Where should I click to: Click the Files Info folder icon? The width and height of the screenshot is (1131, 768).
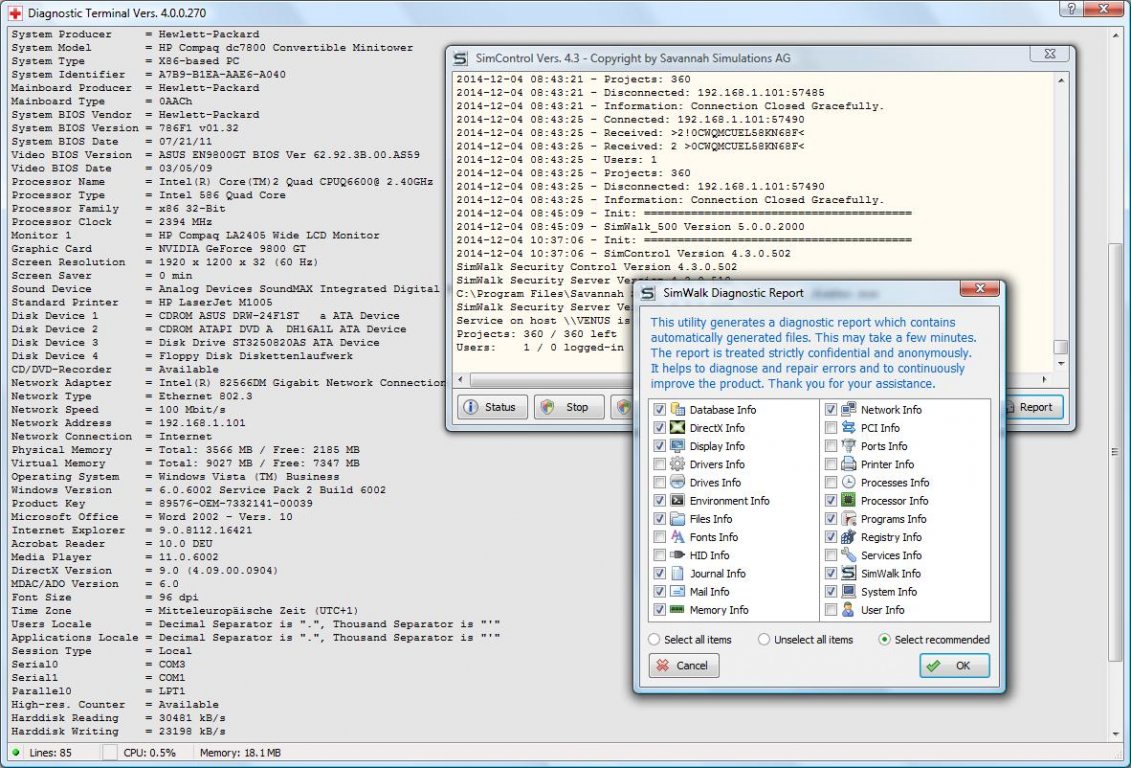pyautogui.click(x=677, y=518)
